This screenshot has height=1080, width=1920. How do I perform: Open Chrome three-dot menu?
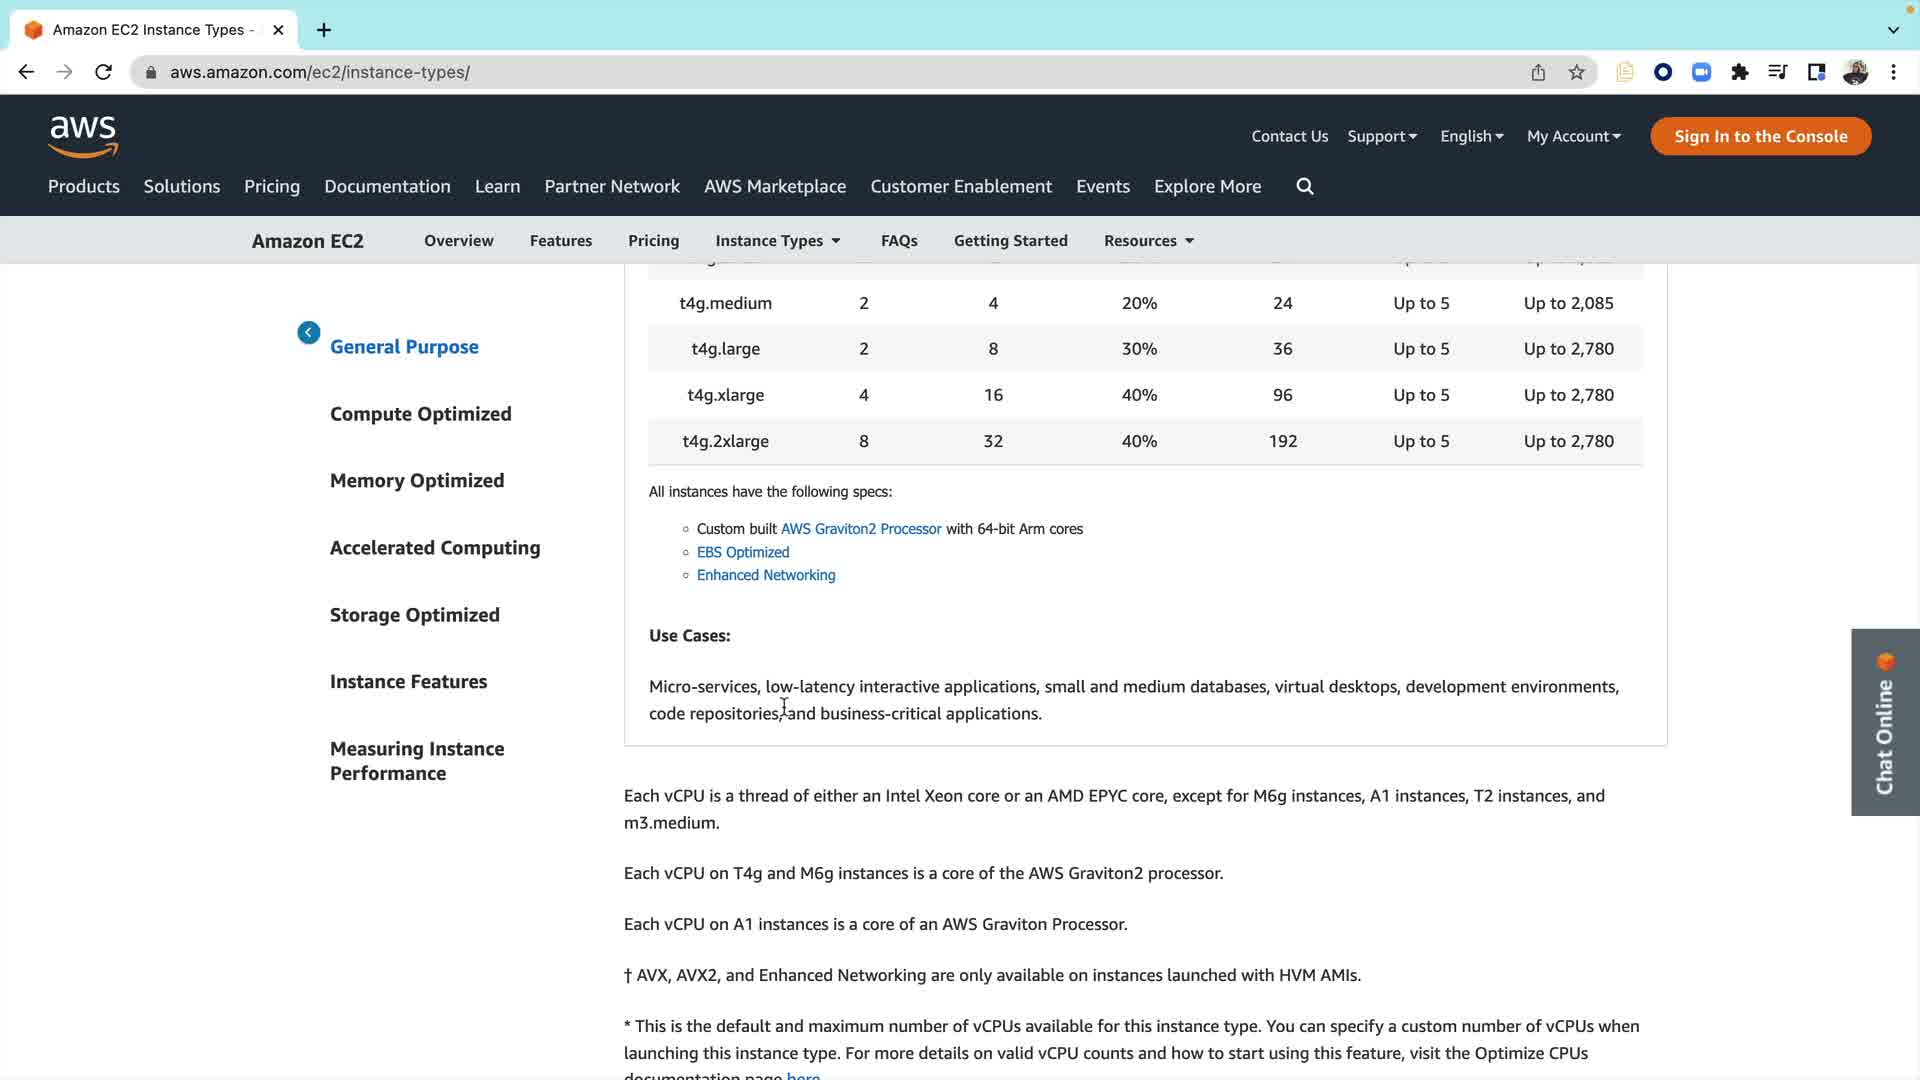pos(1893,72)
